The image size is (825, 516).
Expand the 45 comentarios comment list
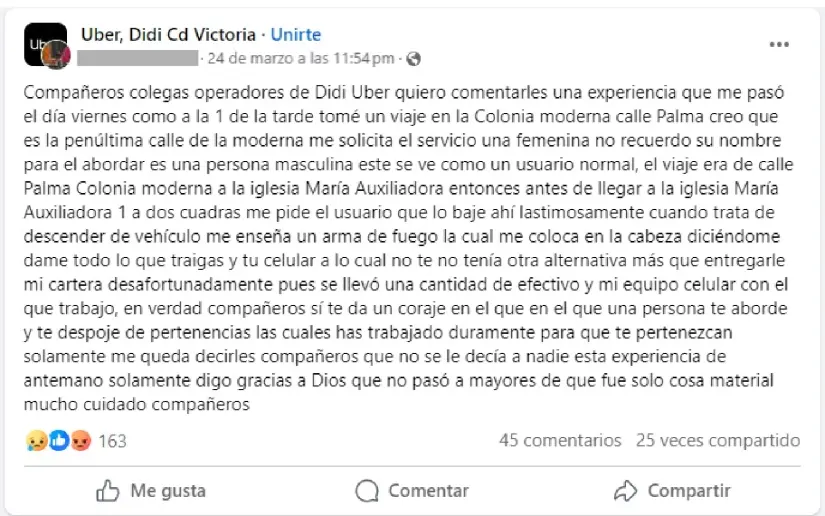(x=560, y=440)
